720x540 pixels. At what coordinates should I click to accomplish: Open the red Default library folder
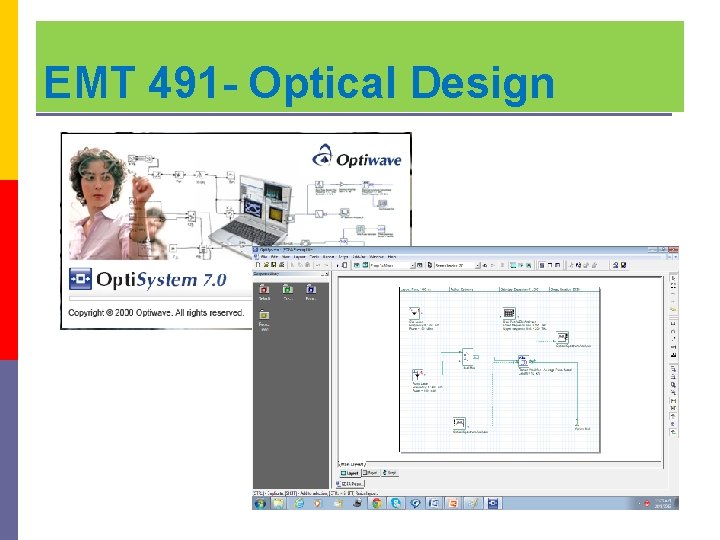(x=264, y=292)
